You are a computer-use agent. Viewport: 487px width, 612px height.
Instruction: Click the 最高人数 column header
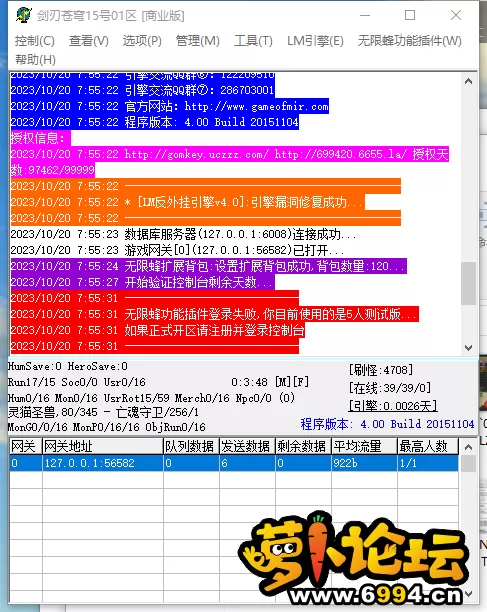pos(428,446)
